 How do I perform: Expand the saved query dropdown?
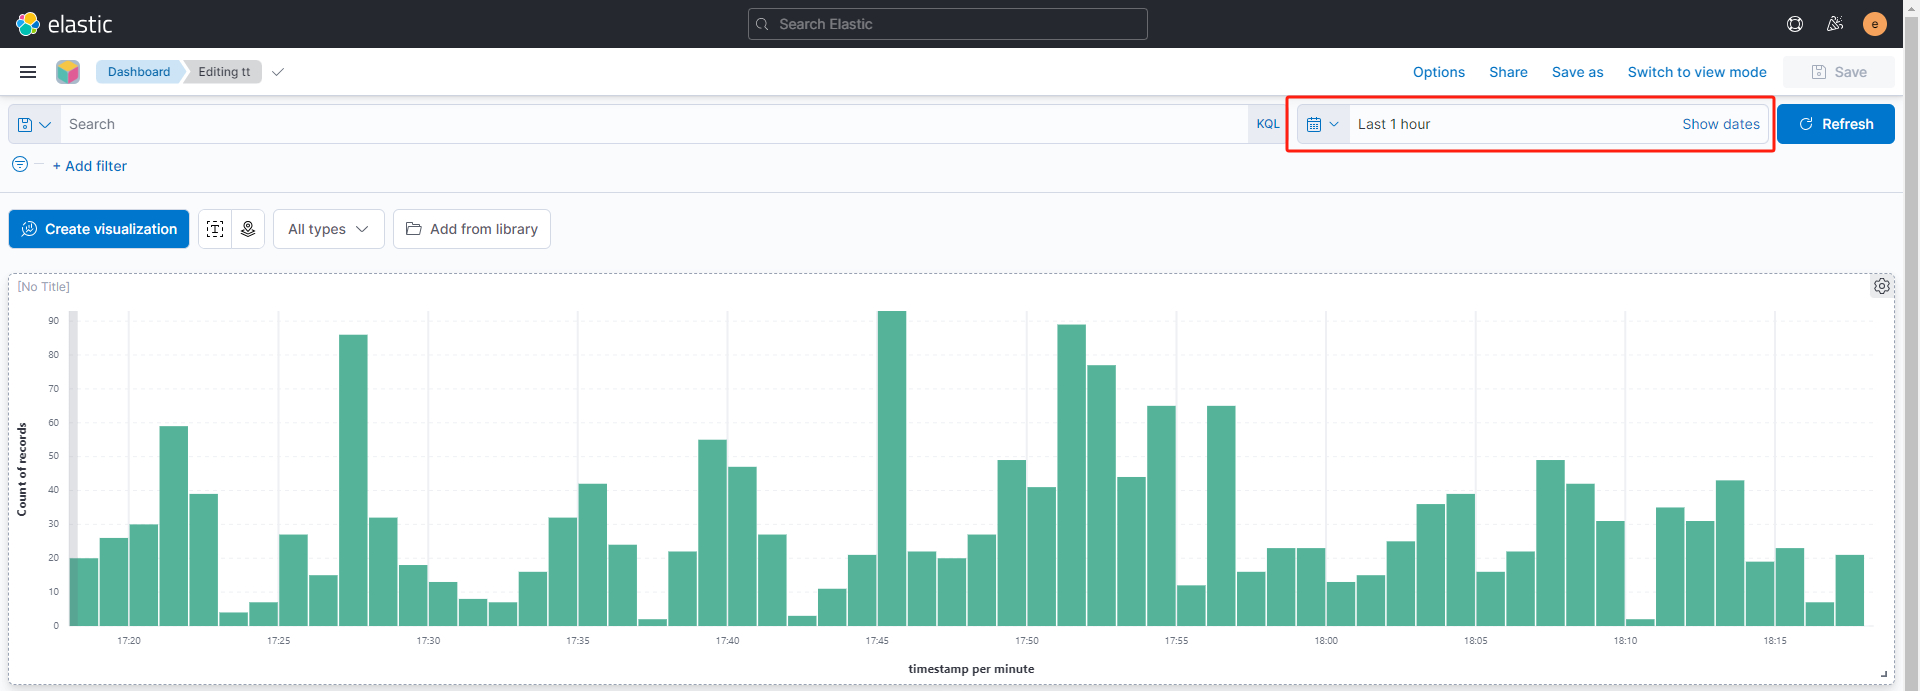(x=34, y=125)
